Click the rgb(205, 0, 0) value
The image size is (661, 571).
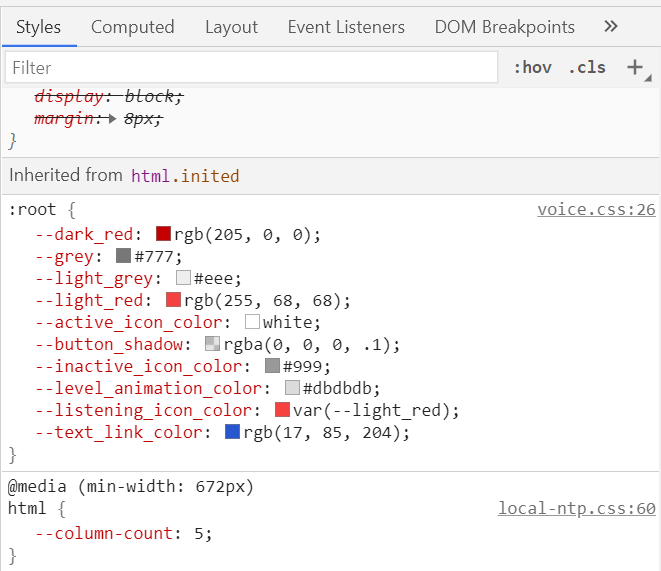tap(242, 234)
